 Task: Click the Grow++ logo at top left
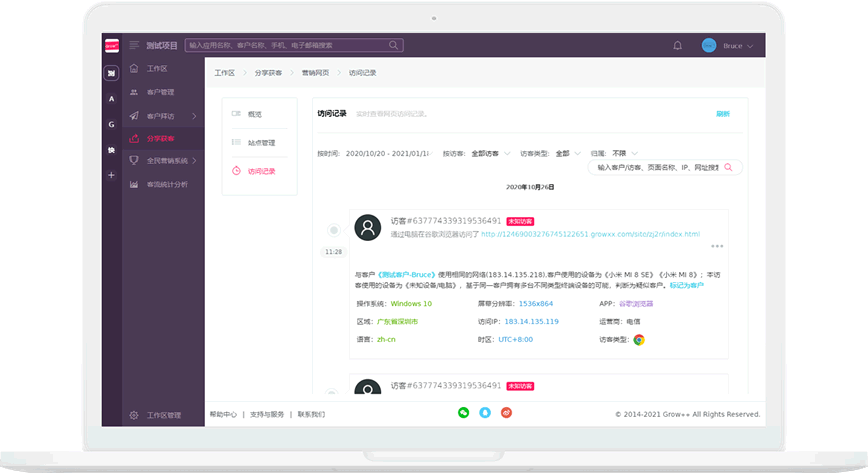[111, 45]
